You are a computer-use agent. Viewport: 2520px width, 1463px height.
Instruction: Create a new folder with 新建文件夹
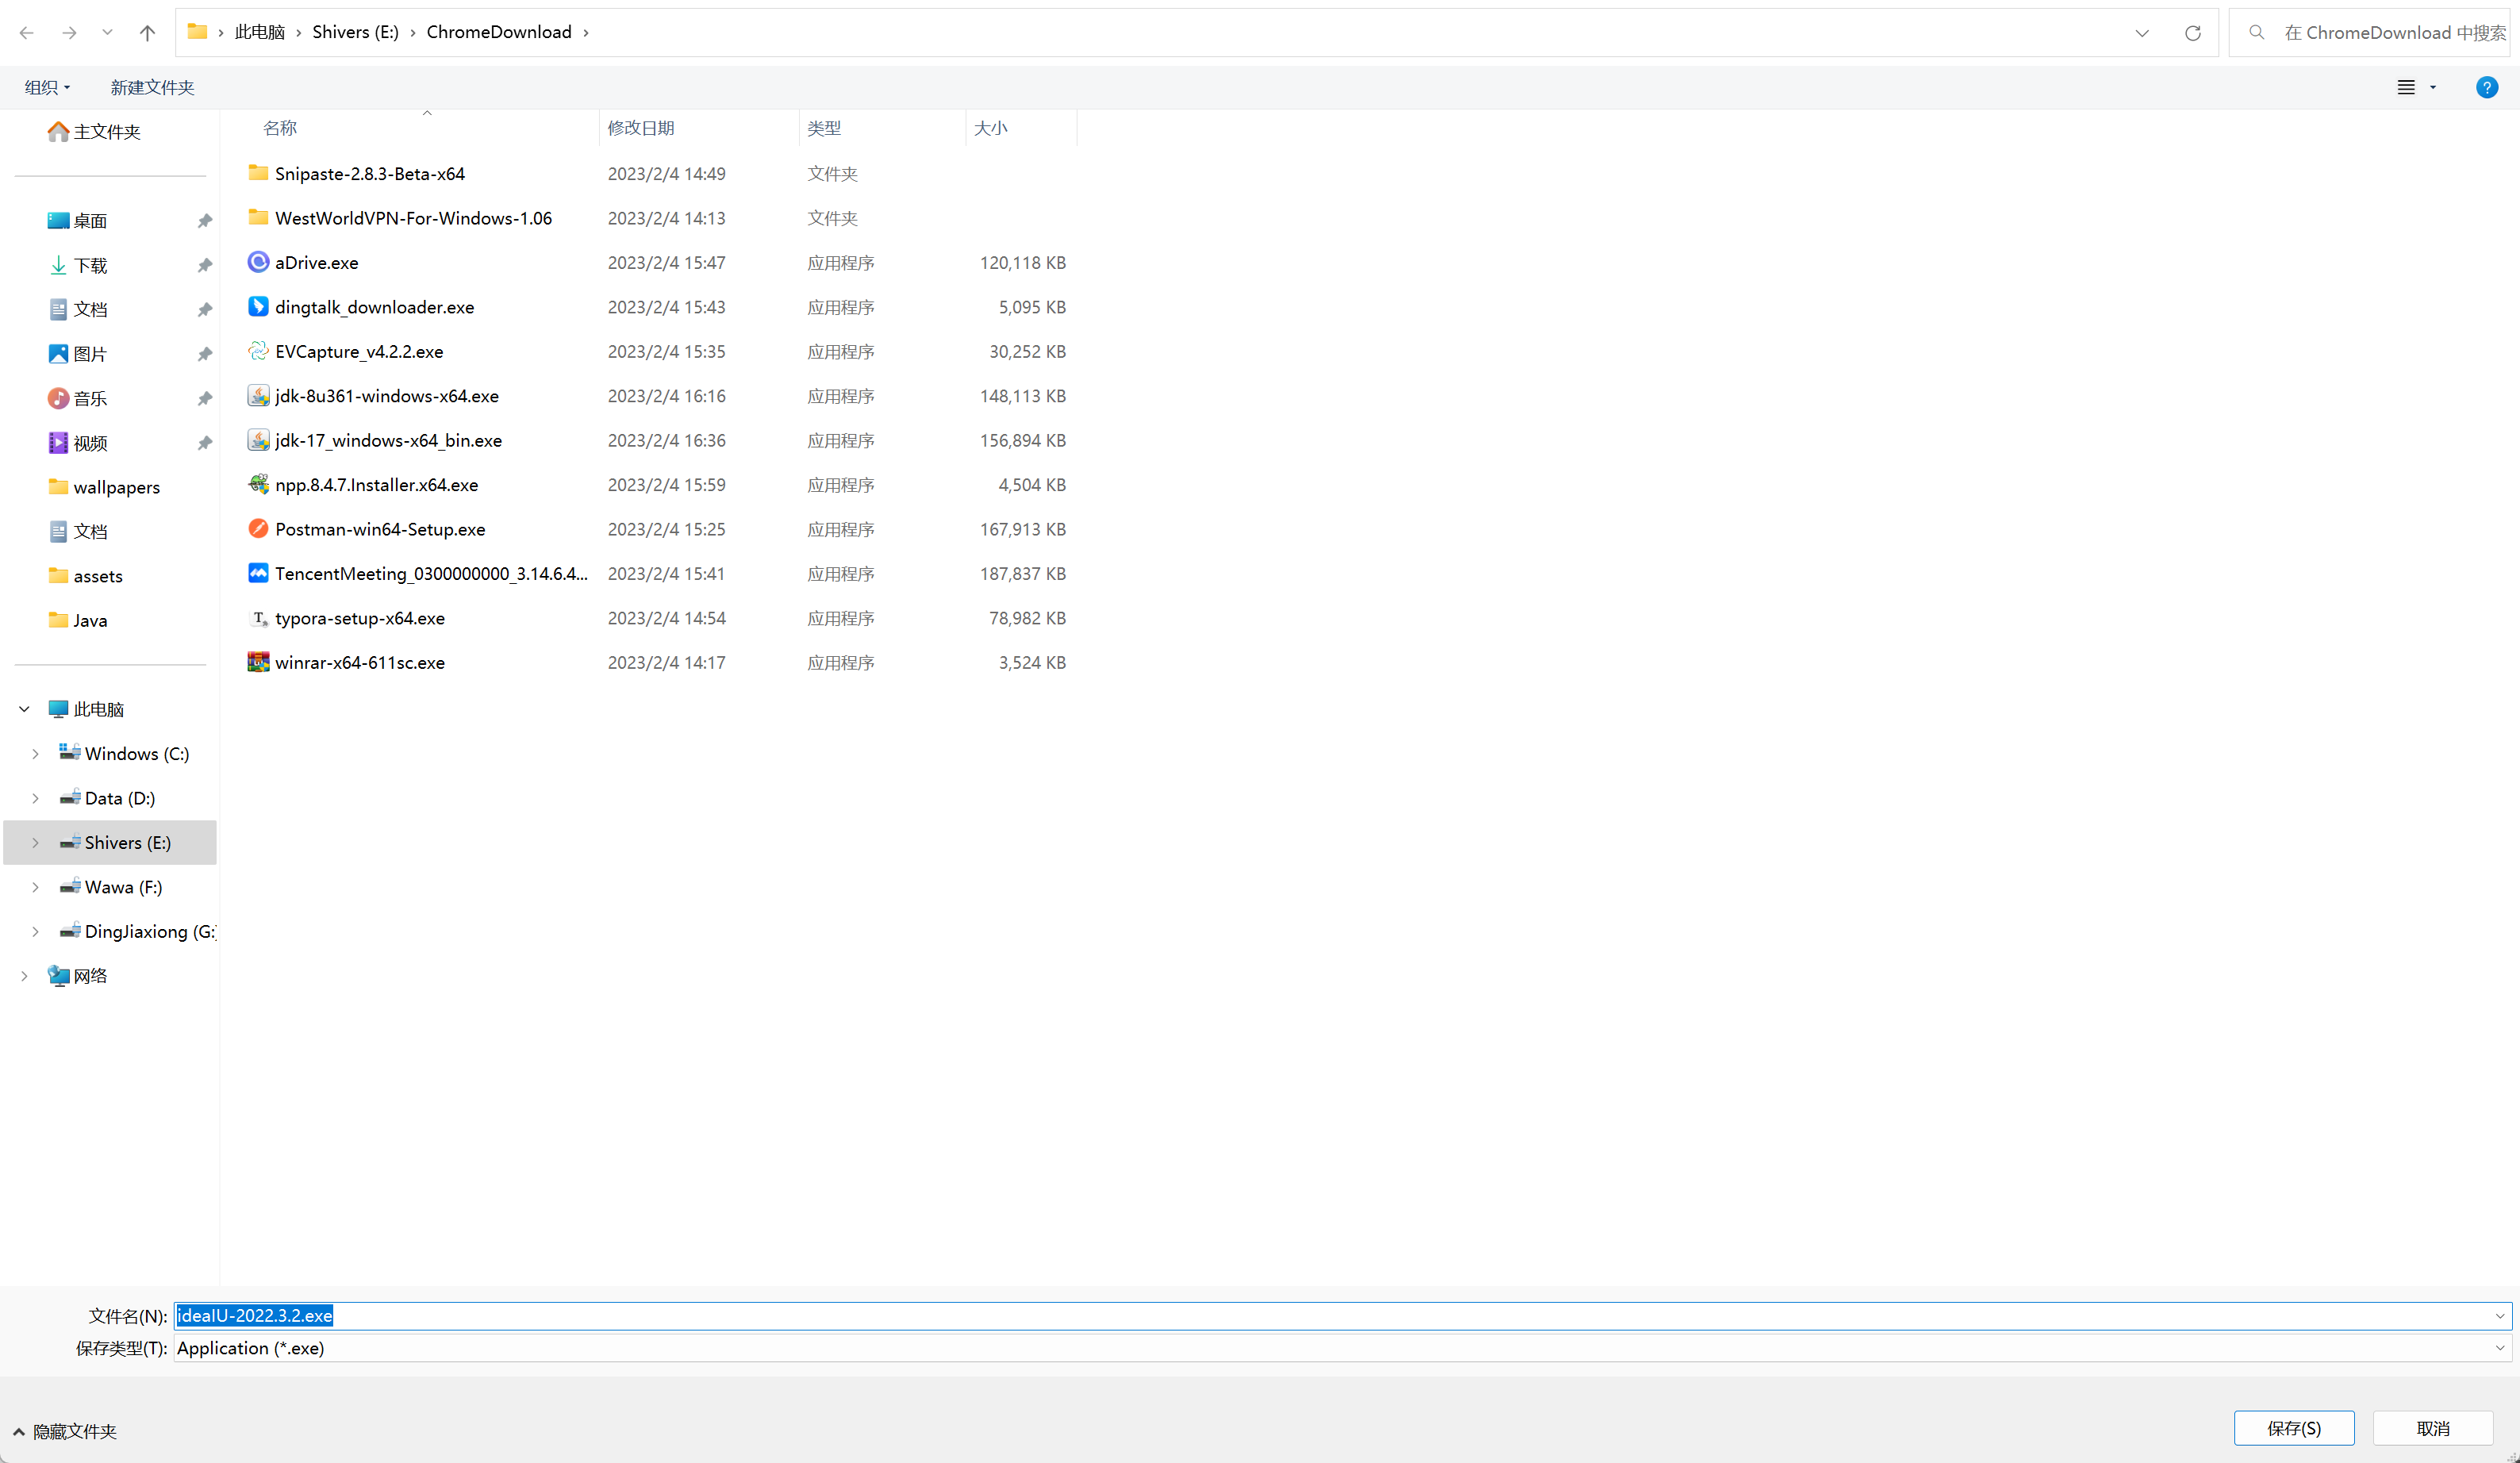pos(152,87)
